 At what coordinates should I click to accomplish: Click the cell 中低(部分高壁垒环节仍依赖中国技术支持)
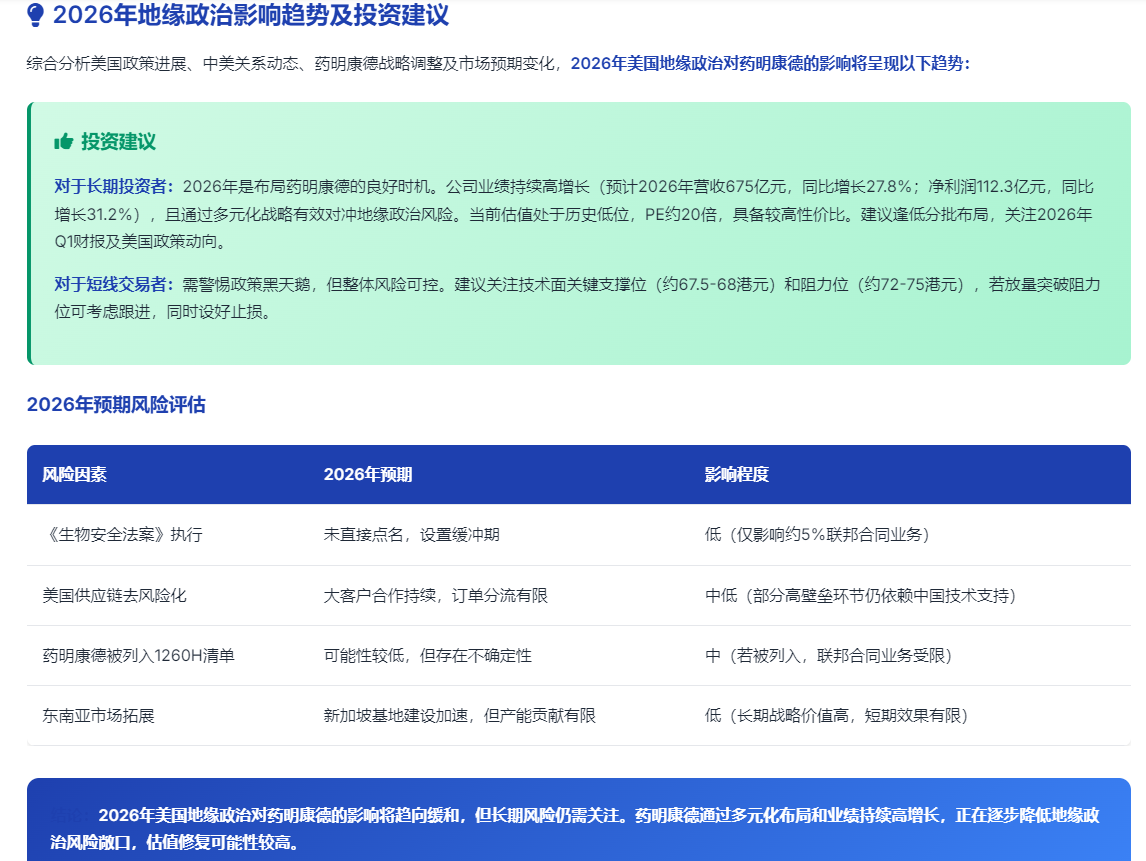tap(860, 596)
